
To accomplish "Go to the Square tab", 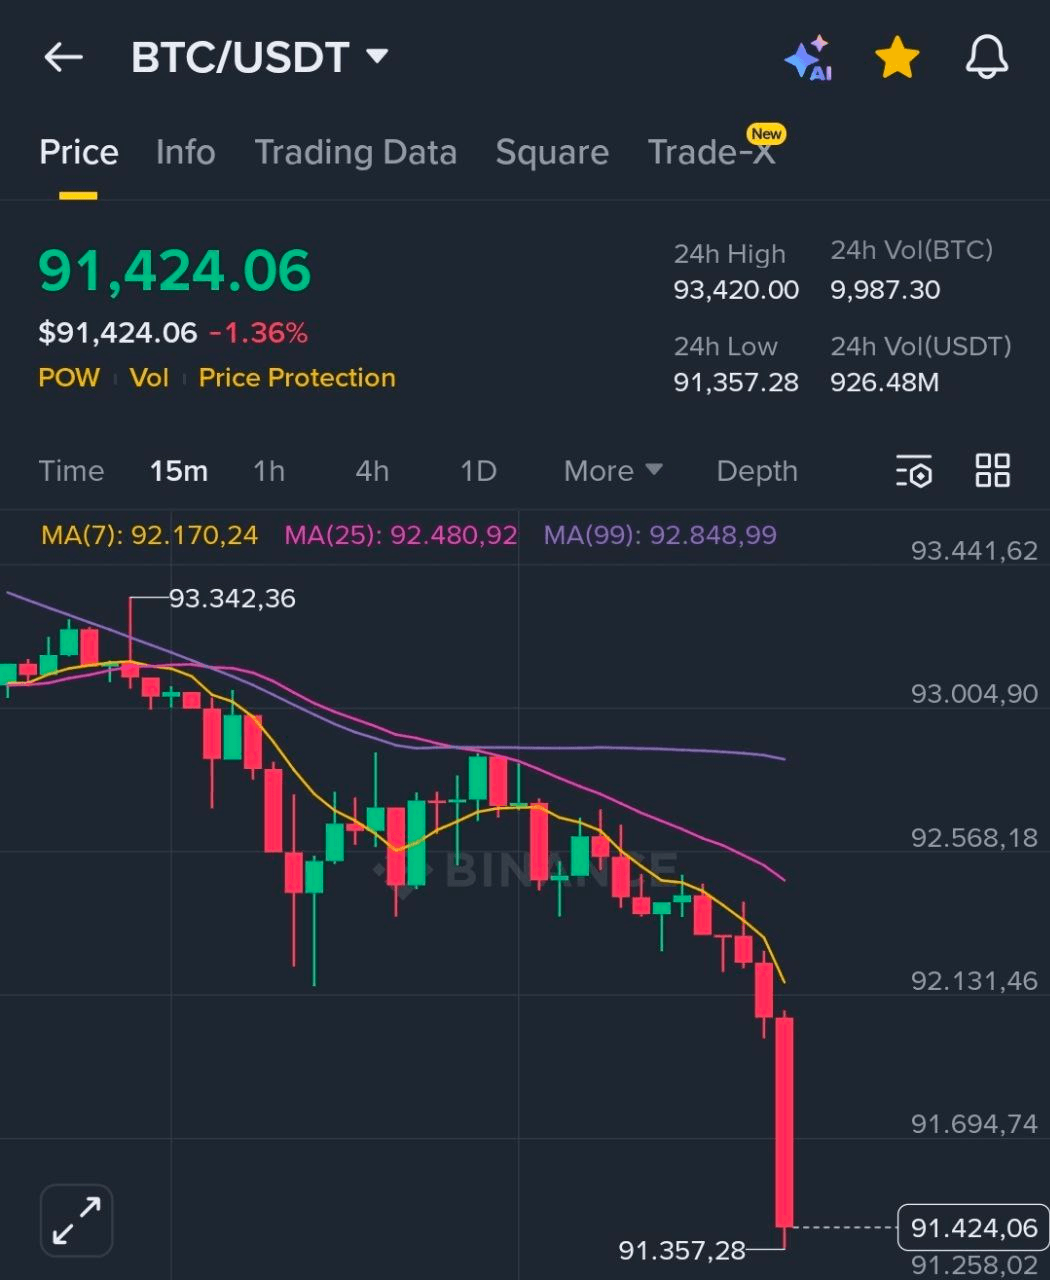I will coord(552,152).
